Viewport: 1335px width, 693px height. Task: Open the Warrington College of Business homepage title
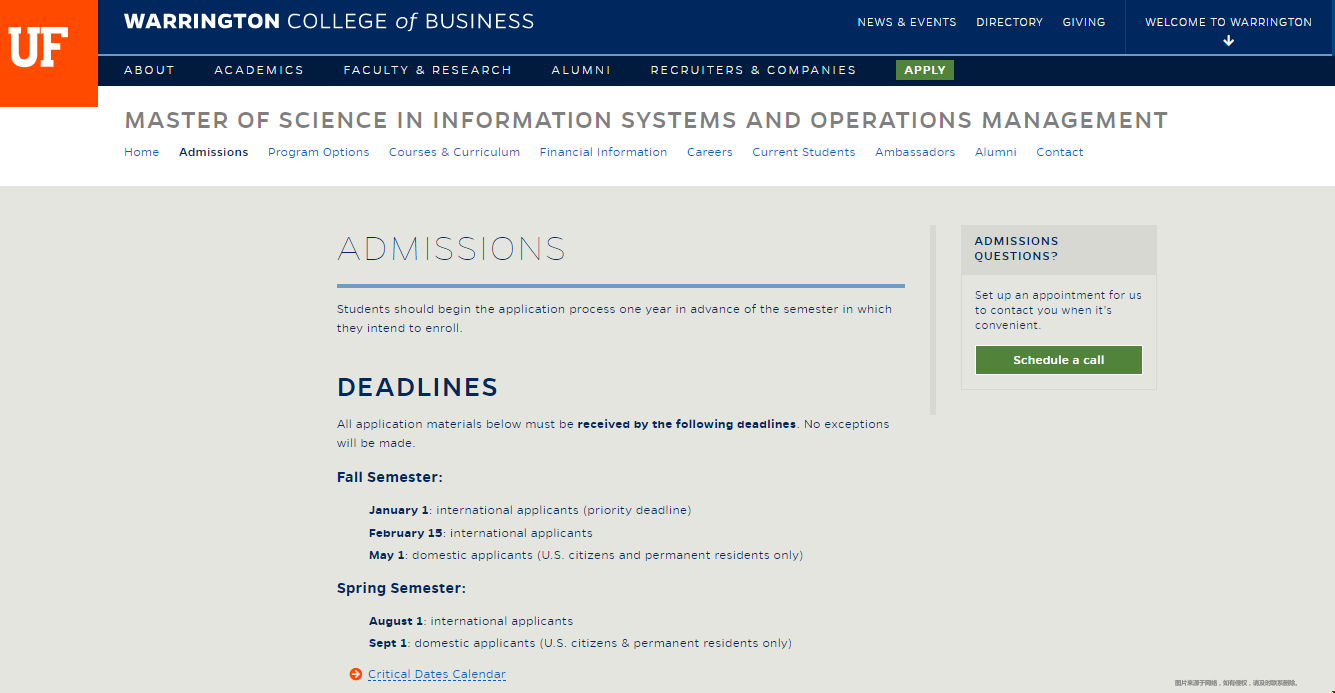click(x=329, y=21)
